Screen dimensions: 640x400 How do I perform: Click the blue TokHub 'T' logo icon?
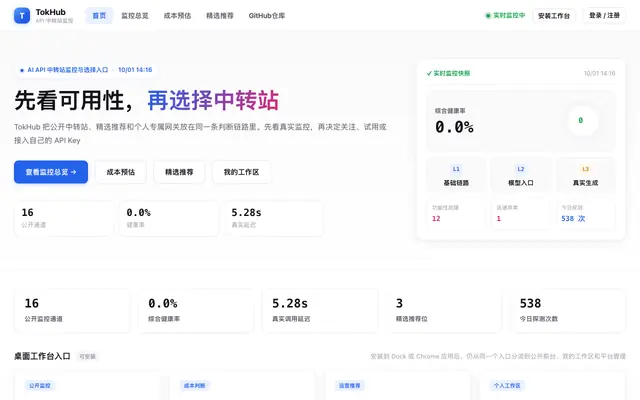click(22, 16)
